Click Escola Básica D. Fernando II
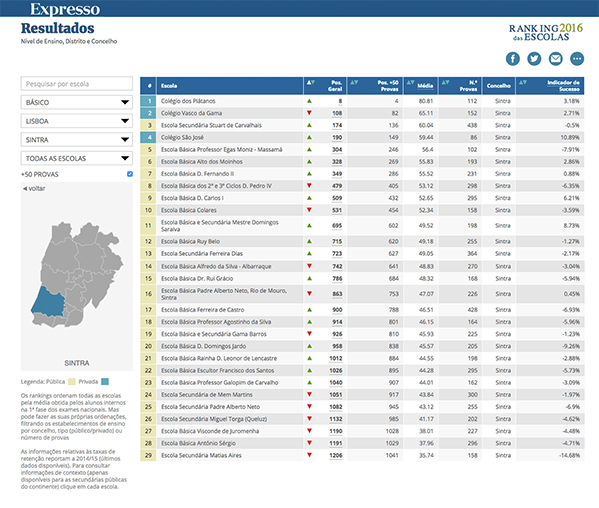The image size is (599, 508). (198, 174)
